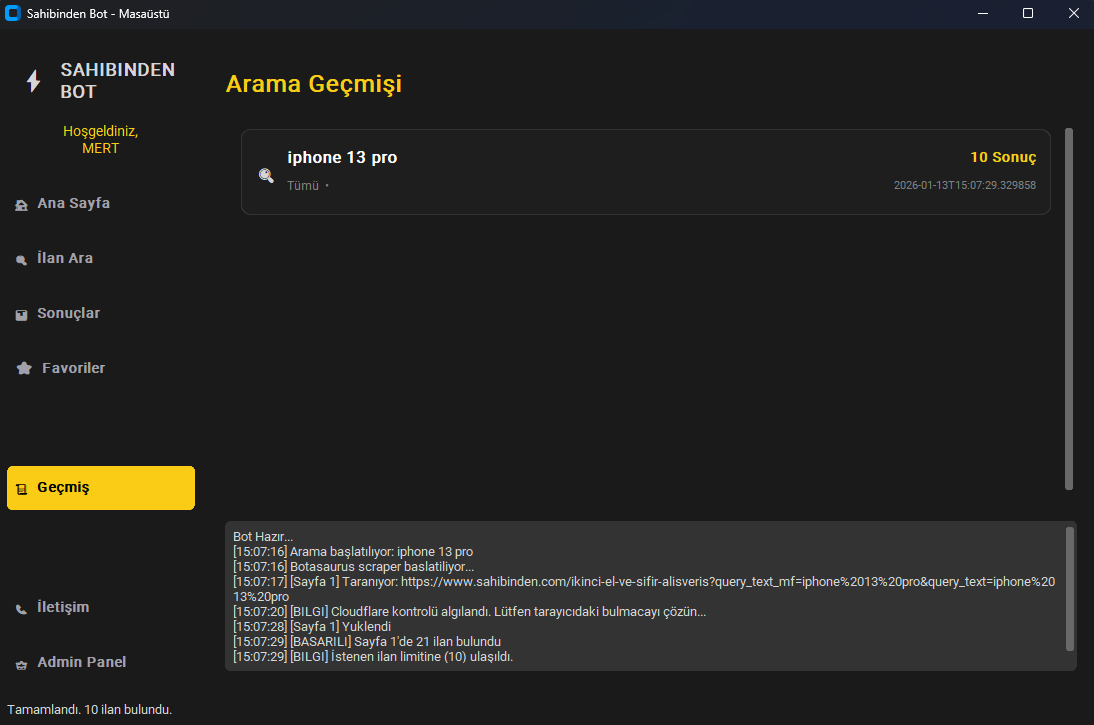Viewport: 1094px width, 725px height.
Task: Open the İletişim page
Action: pyautogui.click(x=100, y=607)
